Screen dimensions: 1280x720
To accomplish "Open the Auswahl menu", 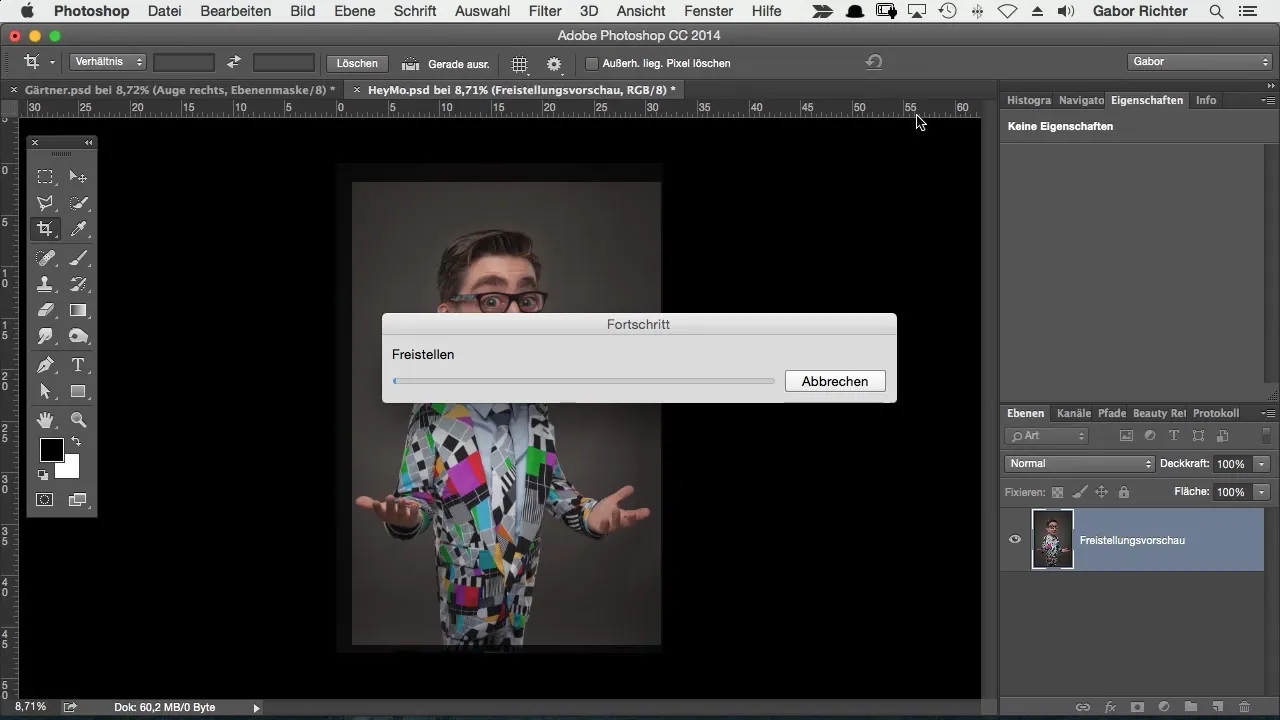I will [x=482, y=11].
